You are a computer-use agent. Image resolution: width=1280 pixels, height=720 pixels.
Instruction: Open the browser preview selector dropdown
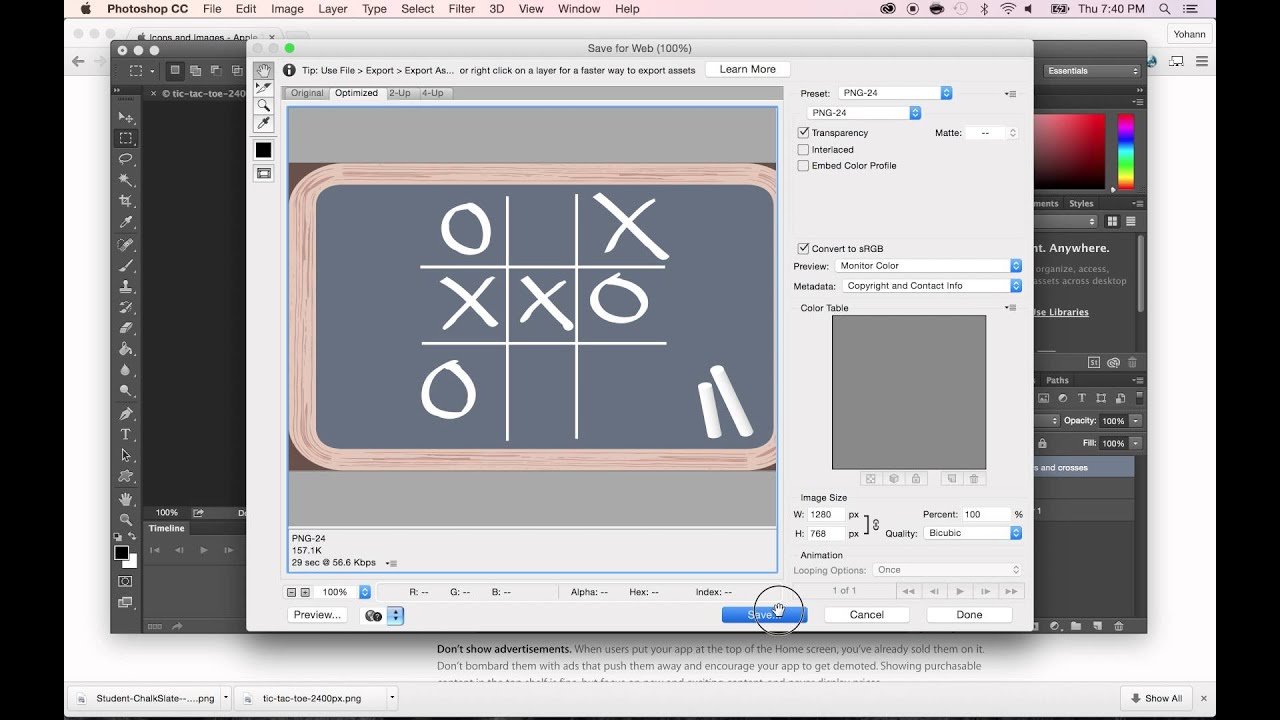coord(395,615)
